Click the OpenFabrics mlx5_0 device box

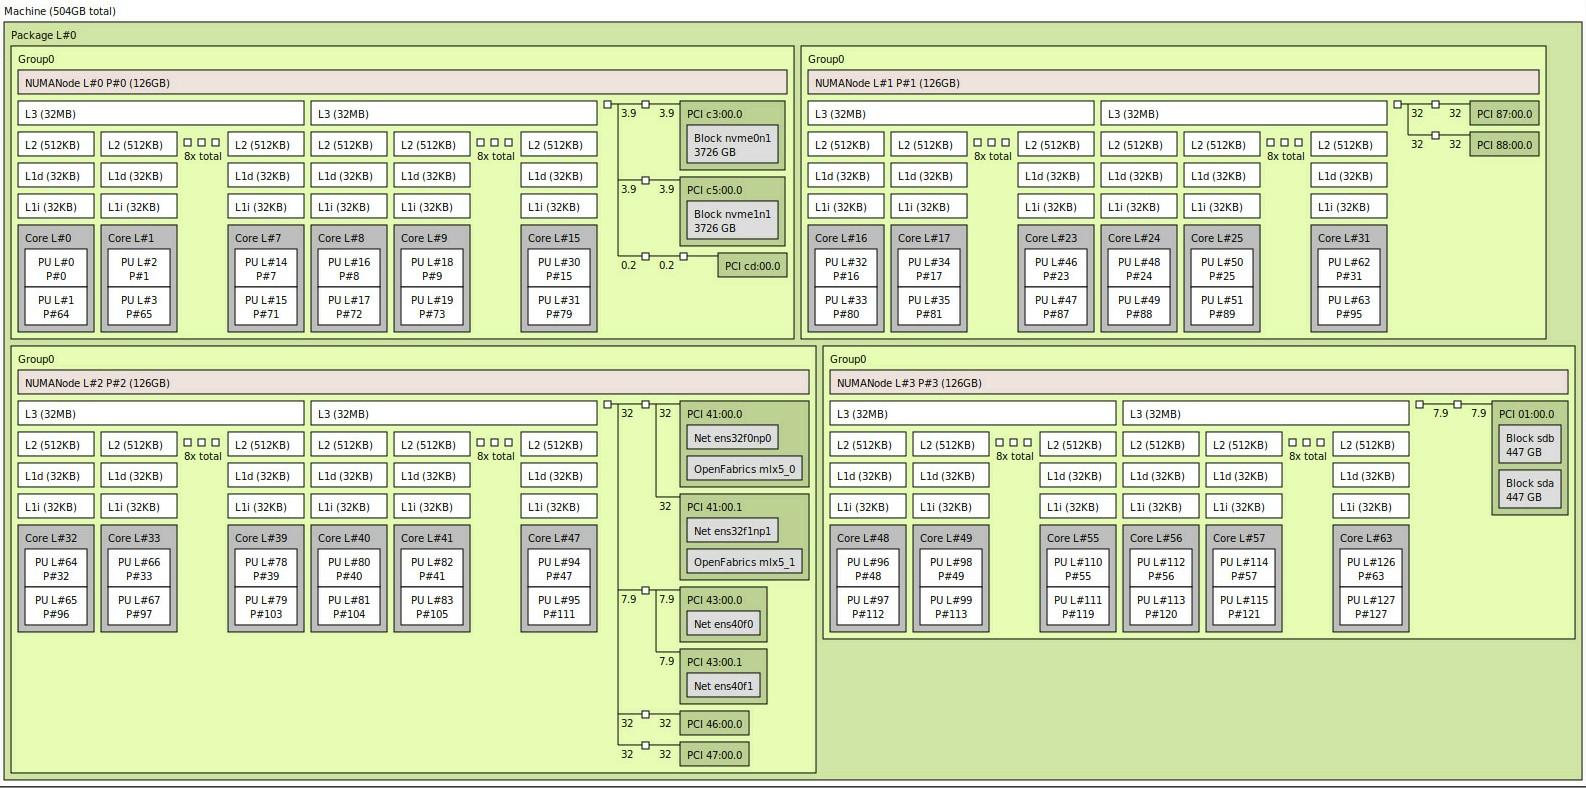pos(744,469)
